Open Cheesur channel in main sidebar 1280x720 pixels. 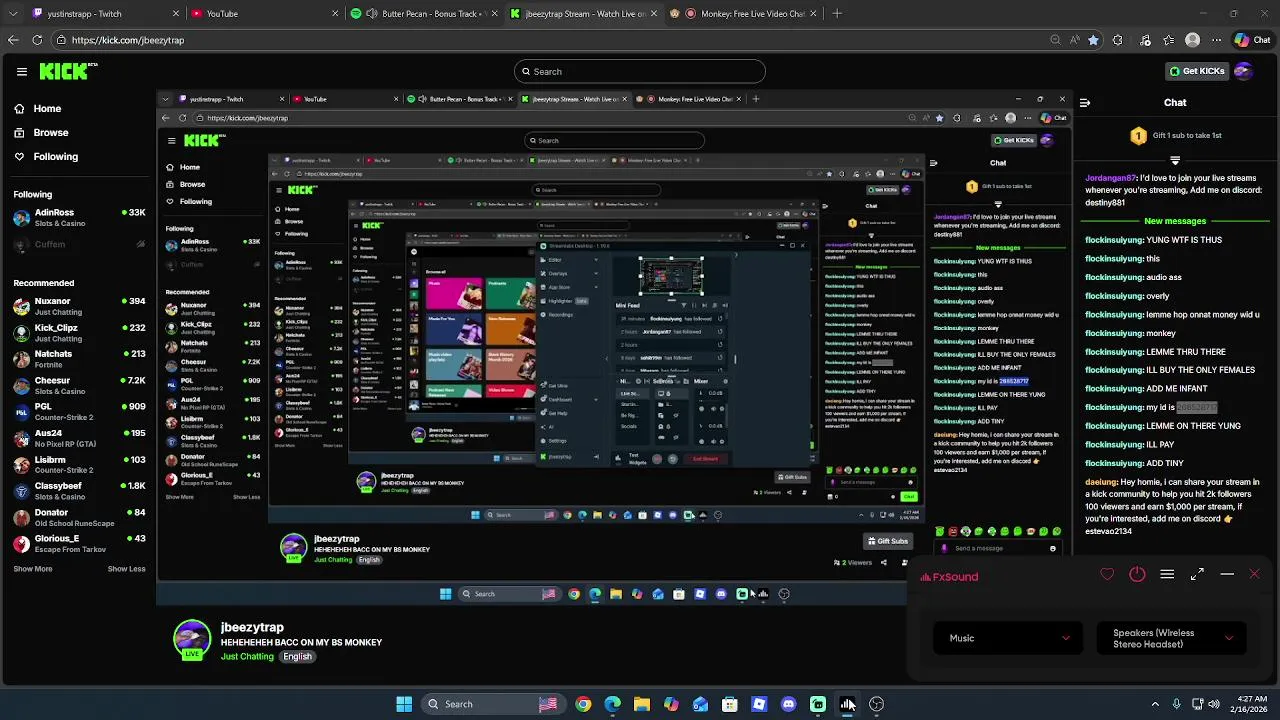(x=80, y=385)
